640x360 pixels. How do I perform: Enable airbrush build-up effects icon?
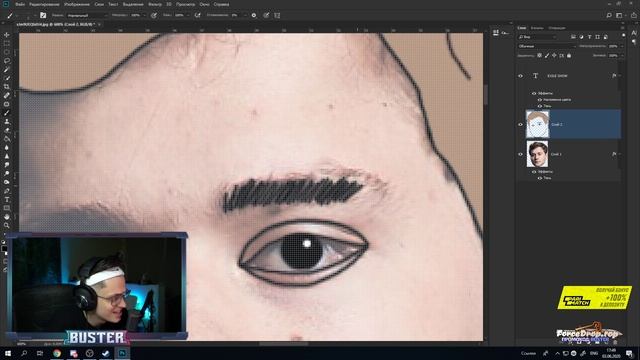(x=197, y=15)
